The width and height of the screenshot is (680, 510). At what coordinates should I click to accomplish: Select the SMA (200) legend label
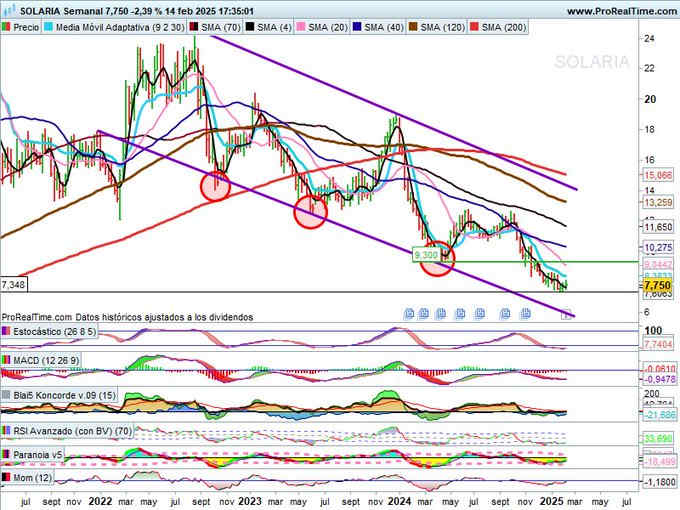click(503, 27)
